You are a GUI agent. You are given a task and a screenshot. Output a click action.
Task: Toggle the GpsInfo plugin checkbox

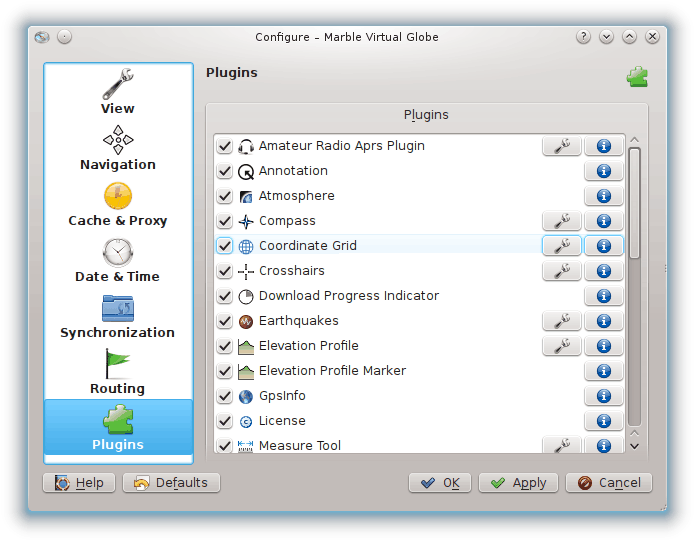[x=225, y=396]
